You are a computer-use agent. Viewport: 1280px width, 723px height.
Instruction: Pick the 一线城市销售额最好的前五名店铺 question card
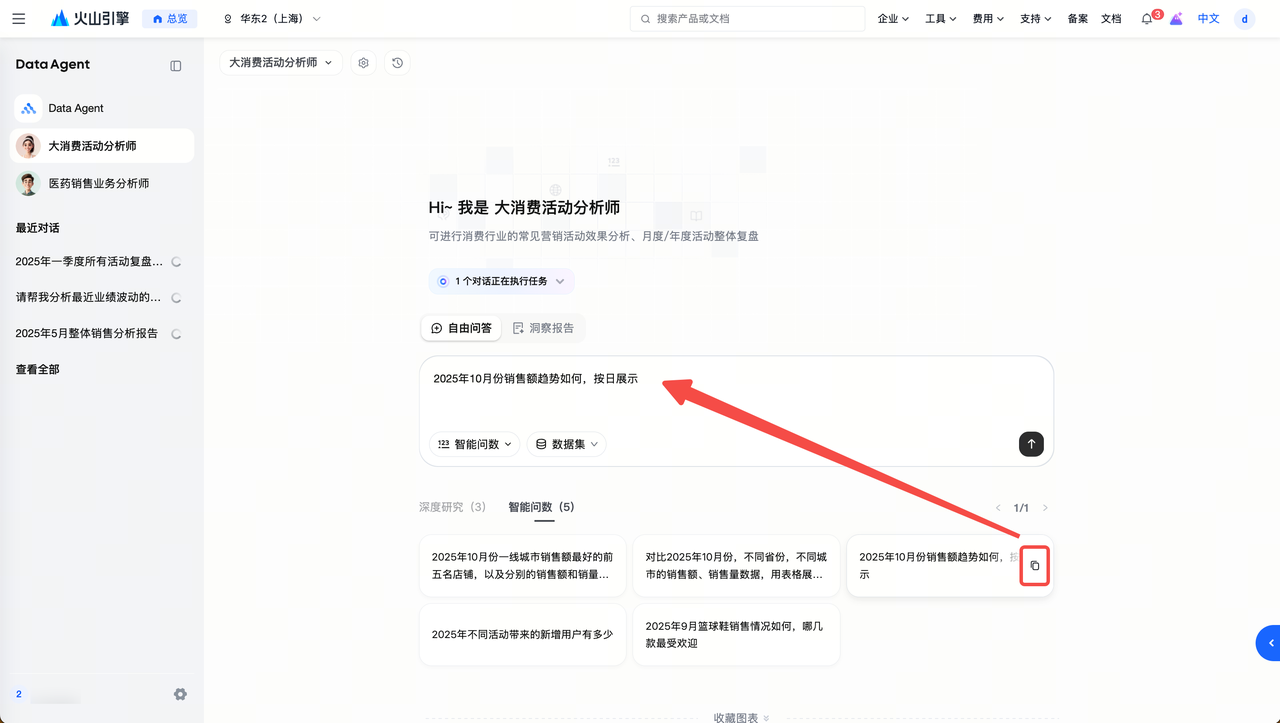pos(523,566)
